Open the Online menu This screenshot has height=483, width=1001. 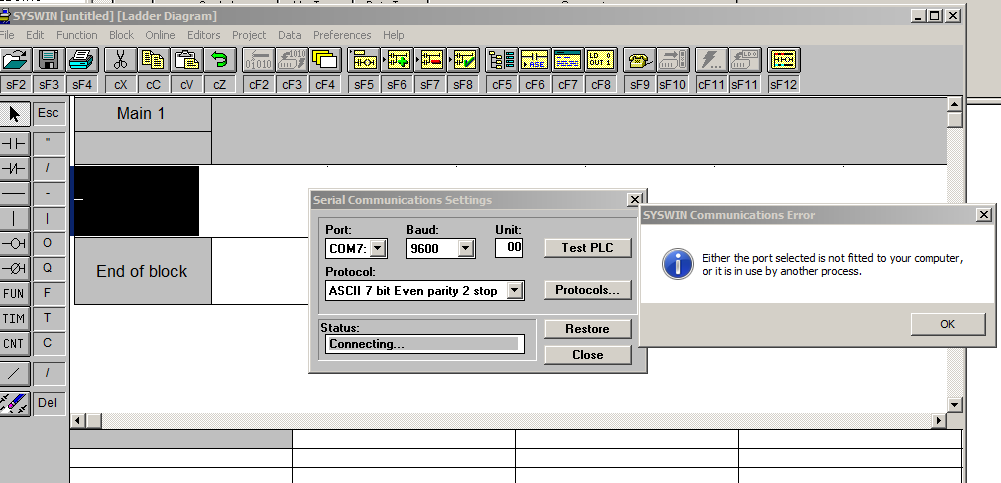coord(160,35)
